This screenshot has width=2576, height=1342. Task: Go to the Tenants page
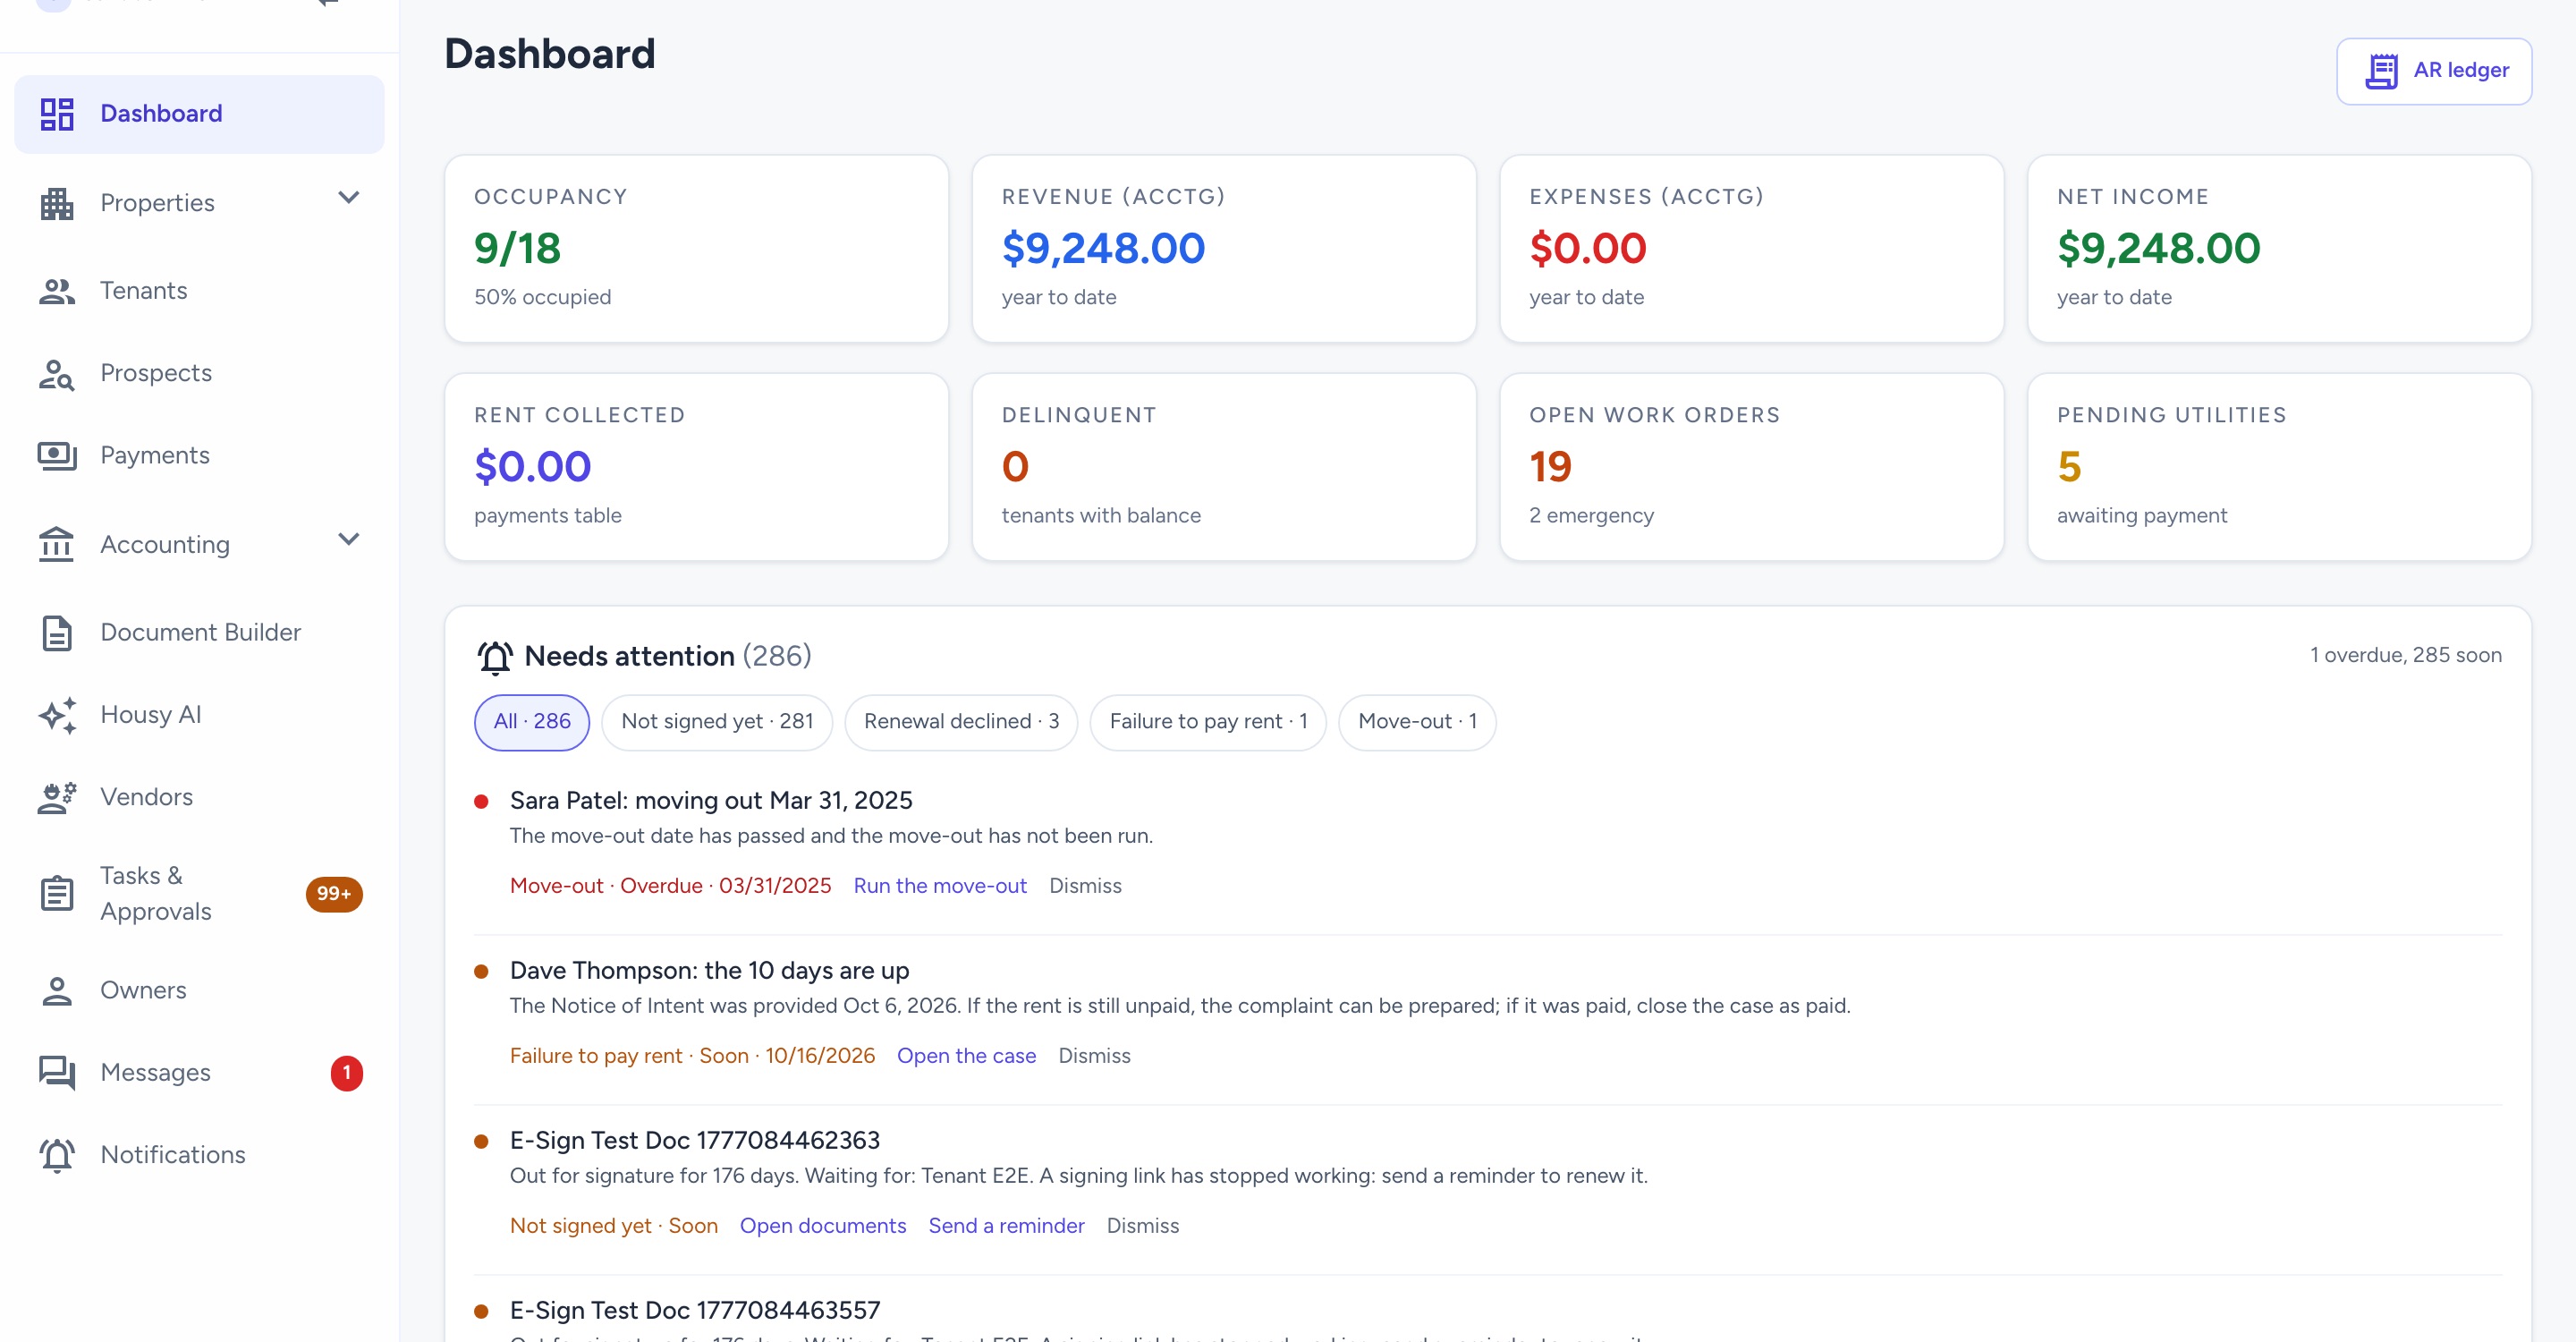199,291
